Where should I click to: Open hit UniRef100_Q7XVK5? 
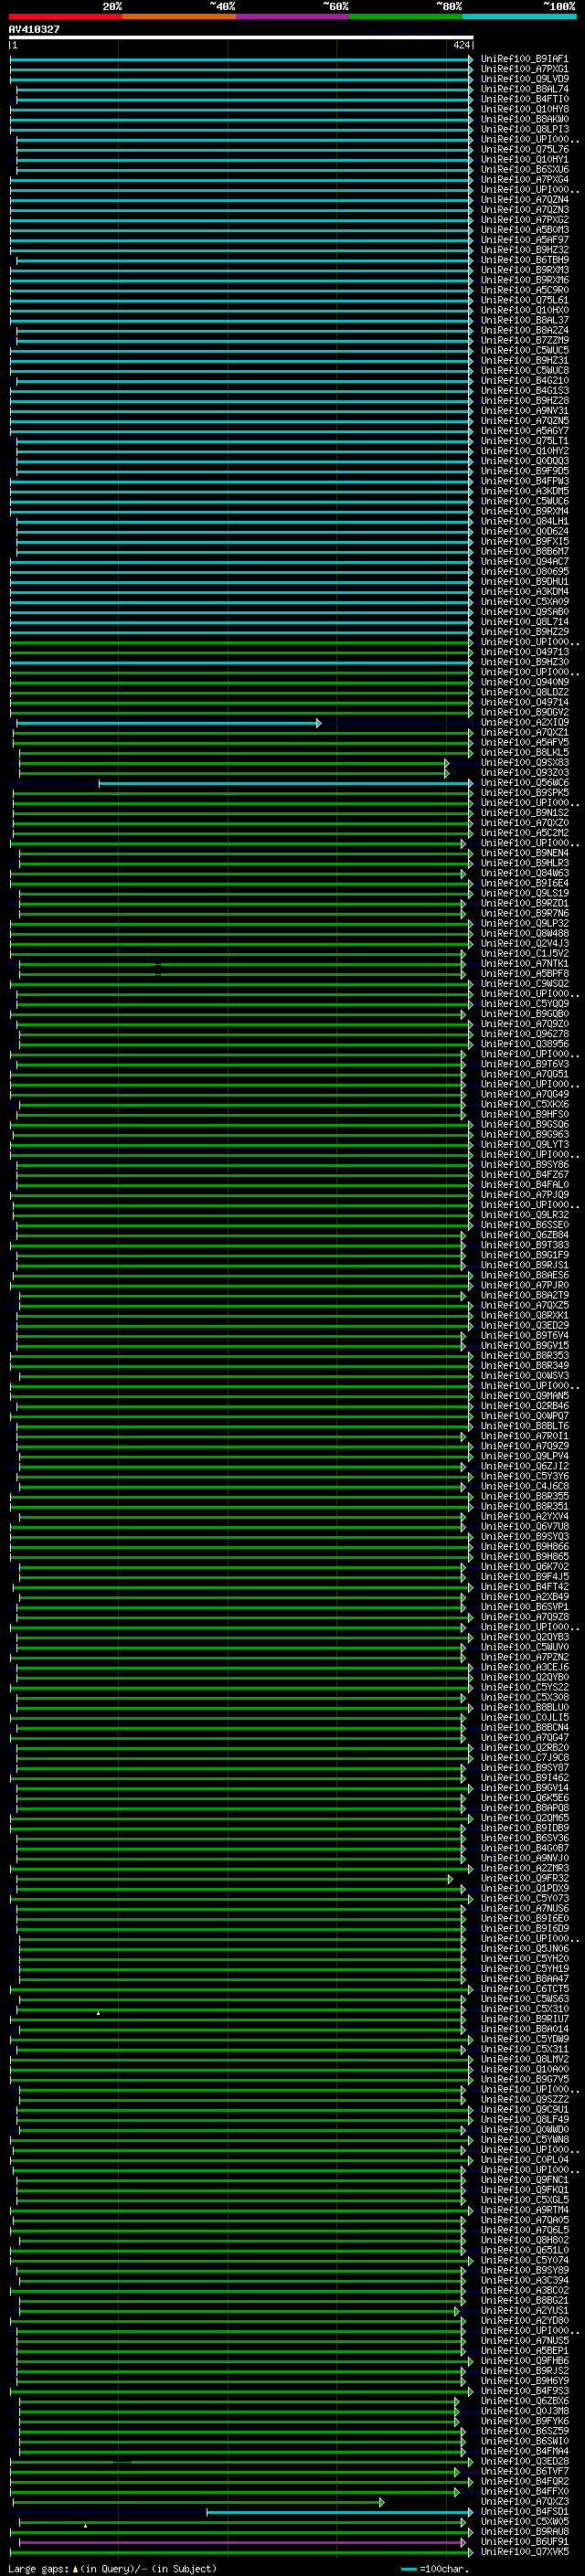[x=525, y=2552]
